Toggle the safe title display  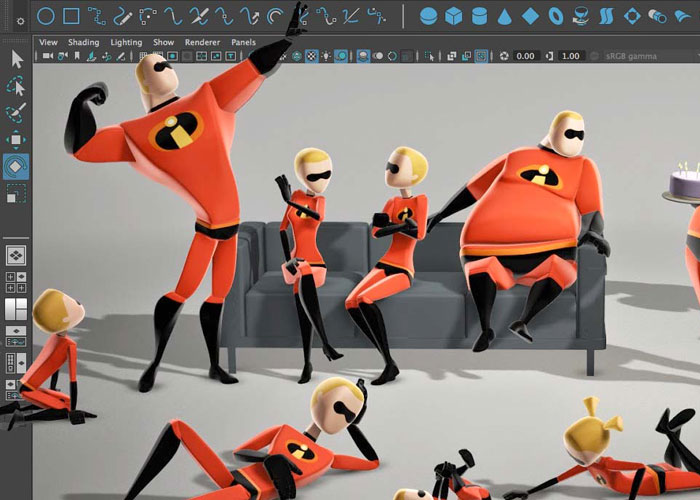click(230, 56)
